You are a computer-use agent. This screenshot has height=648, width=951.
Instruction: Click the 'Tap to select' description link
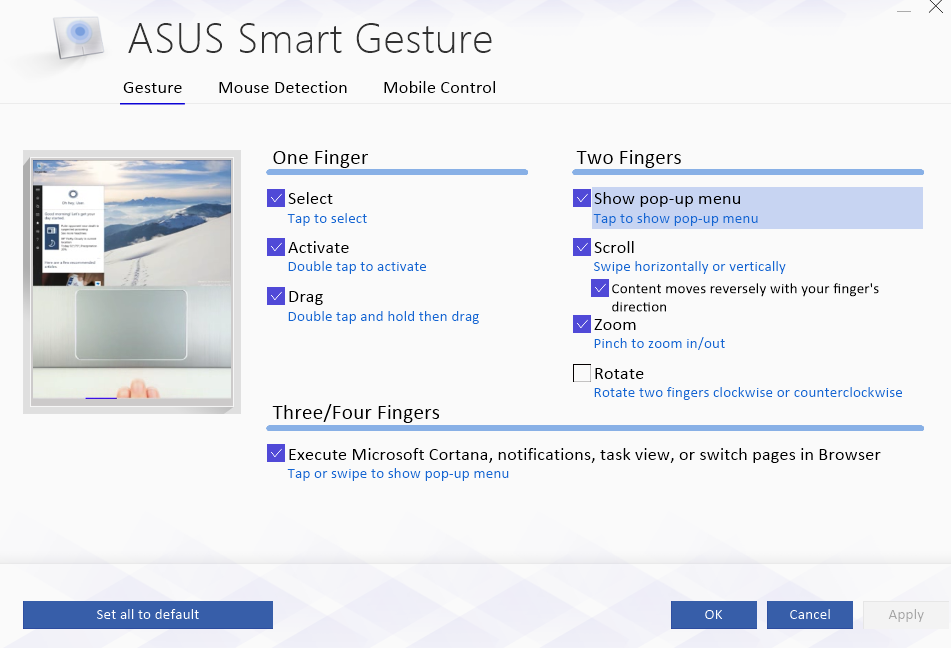327,218
